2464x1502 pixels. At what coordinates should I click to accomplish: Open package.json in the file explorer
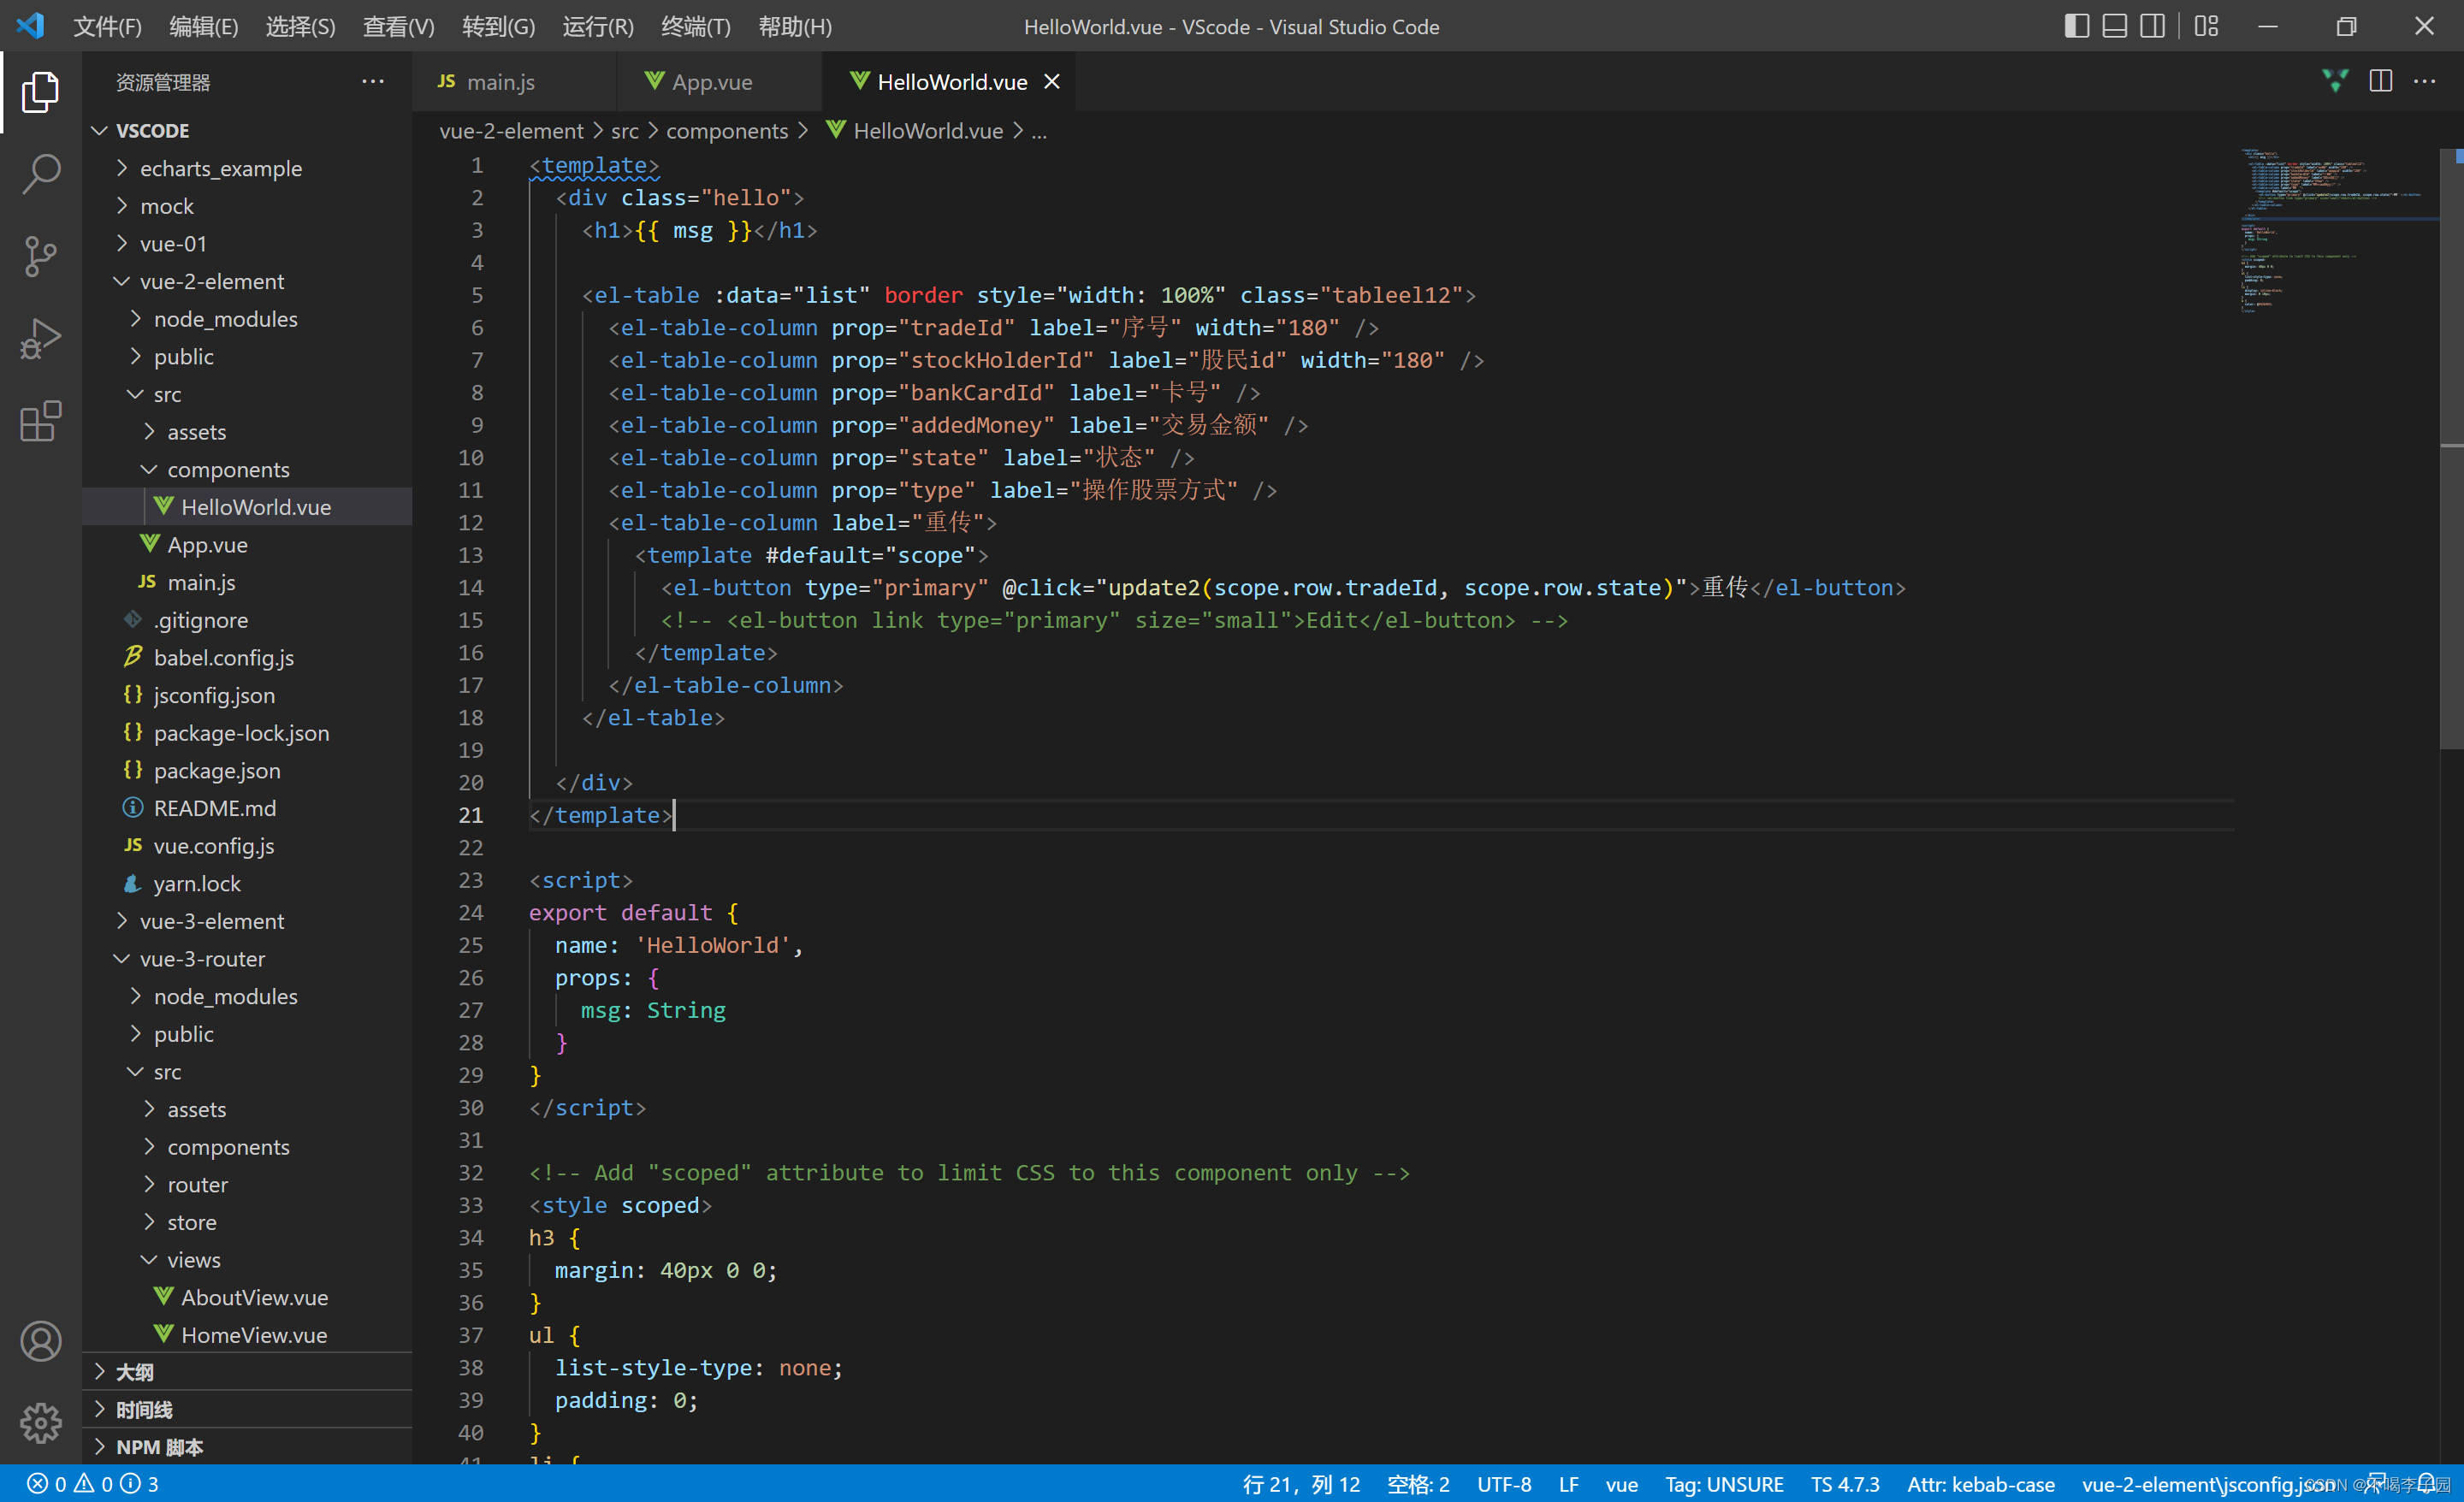[x=216, y=770]
